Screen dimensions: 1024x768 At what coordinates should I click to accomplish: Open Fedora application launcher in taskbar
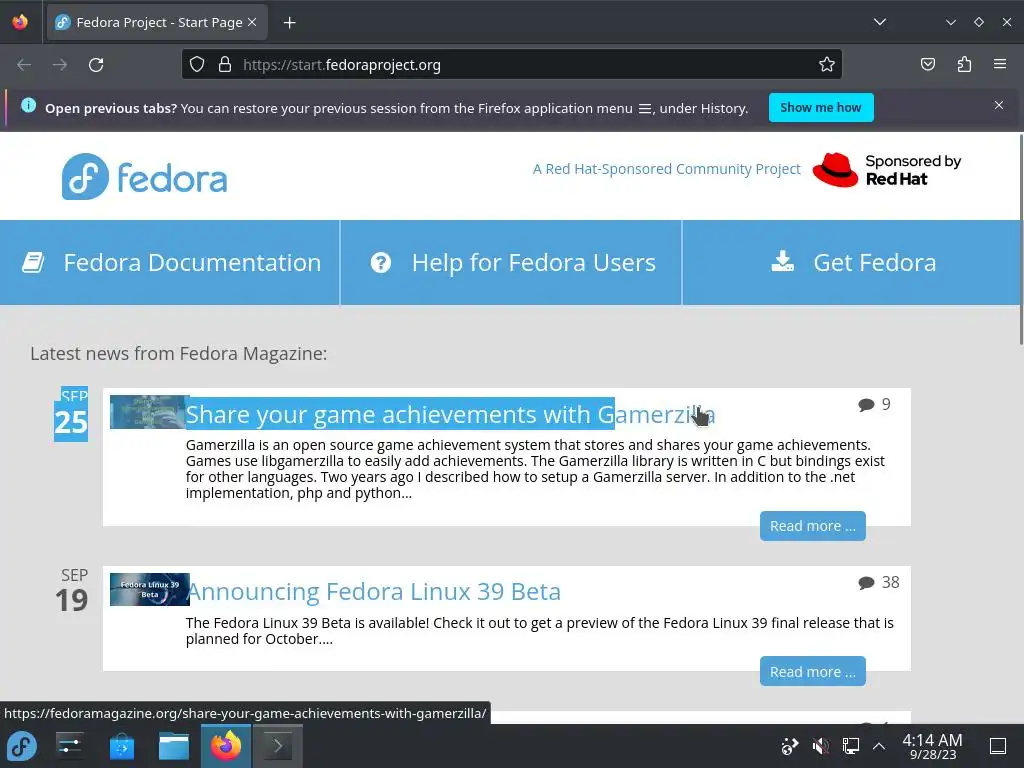(22, 746)
